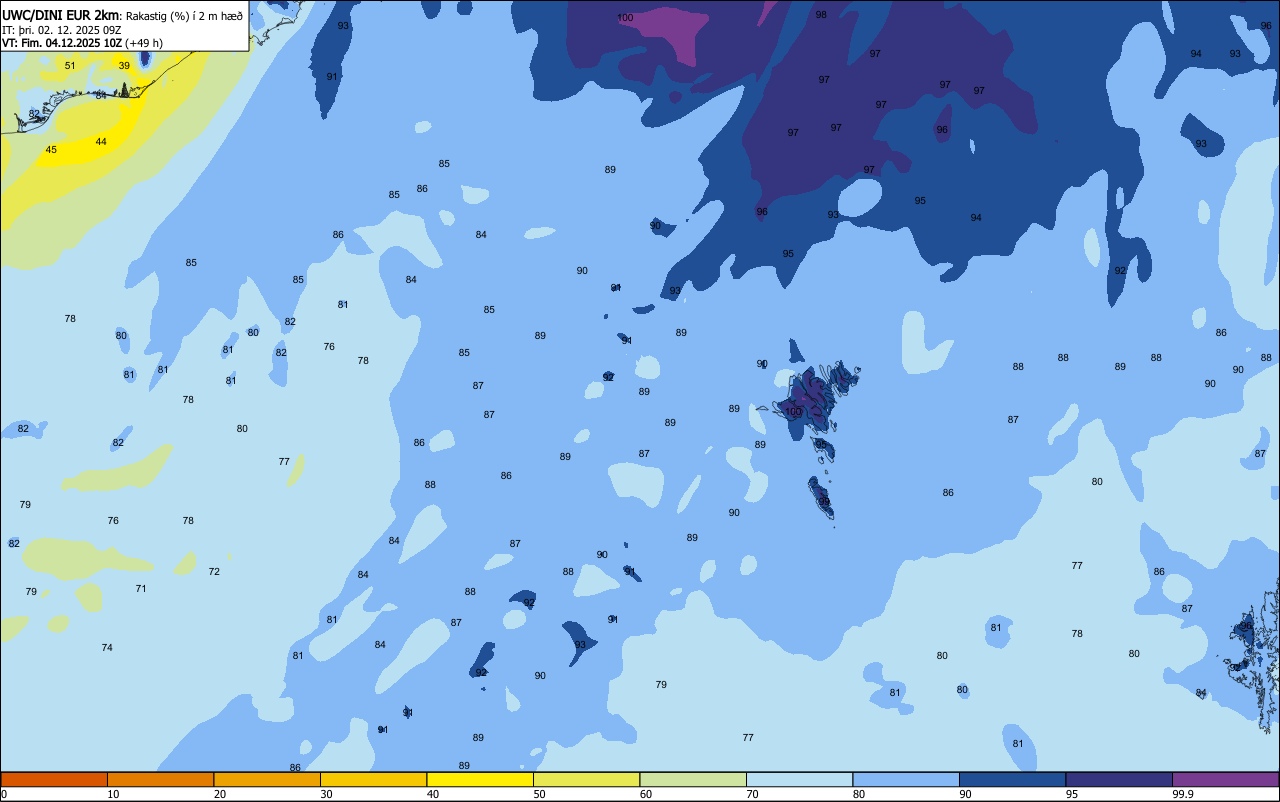Click the '10' legend tick label
Screen dimensions: 1280x802
pyautogui.click(x=113, y=794)
